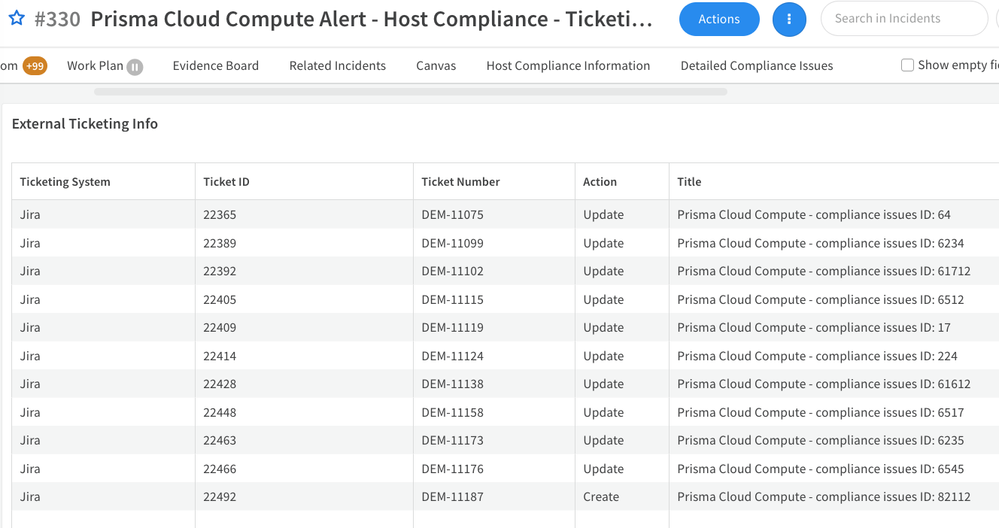This screenshot has height=528, width=999.
Task: Open the Host Compliance Information tab
Action: [x=568, y=66]
